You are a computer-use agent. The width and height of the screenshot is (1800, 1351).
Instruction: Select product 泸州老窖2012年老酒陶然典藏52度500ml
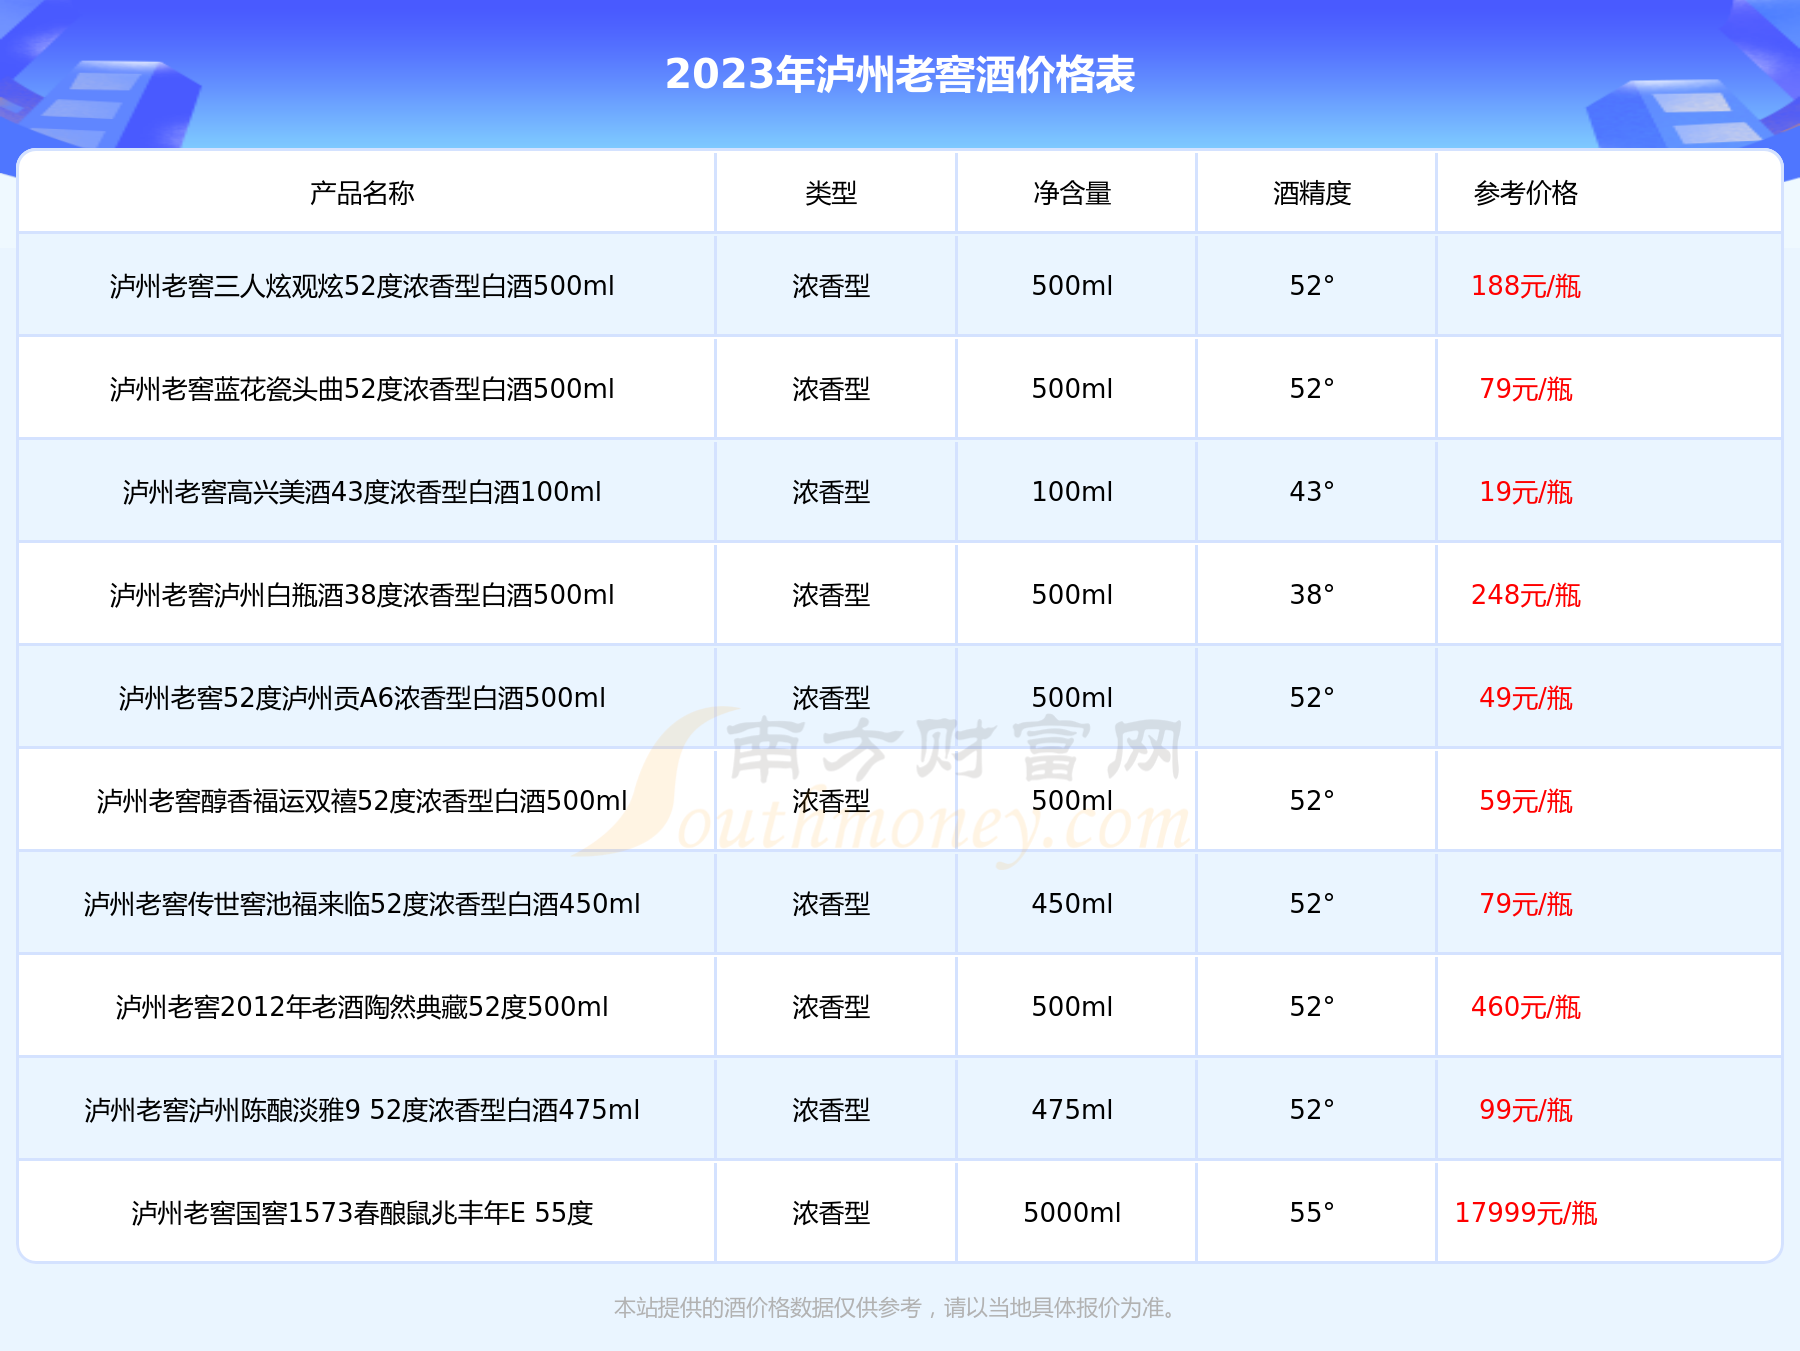pyautogui.click(x=362, y=1007)
